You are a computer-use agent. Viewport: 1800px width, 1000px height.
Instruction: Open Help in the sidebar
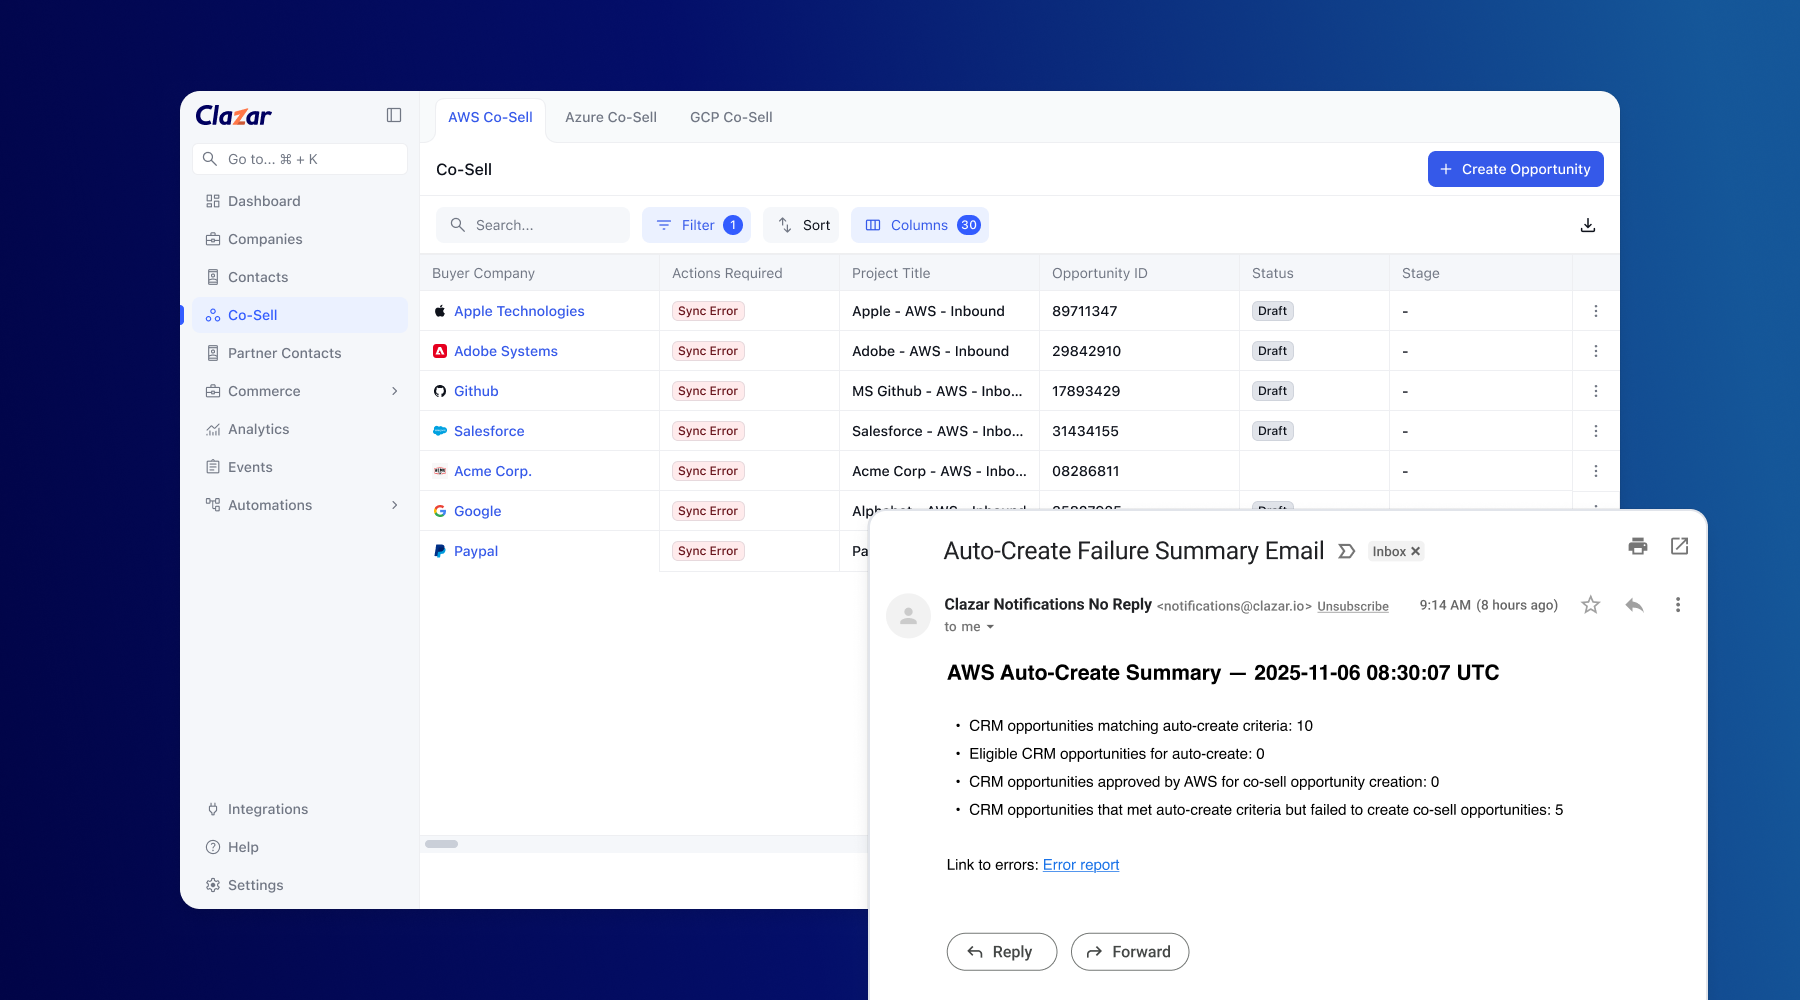click(300, 847)
